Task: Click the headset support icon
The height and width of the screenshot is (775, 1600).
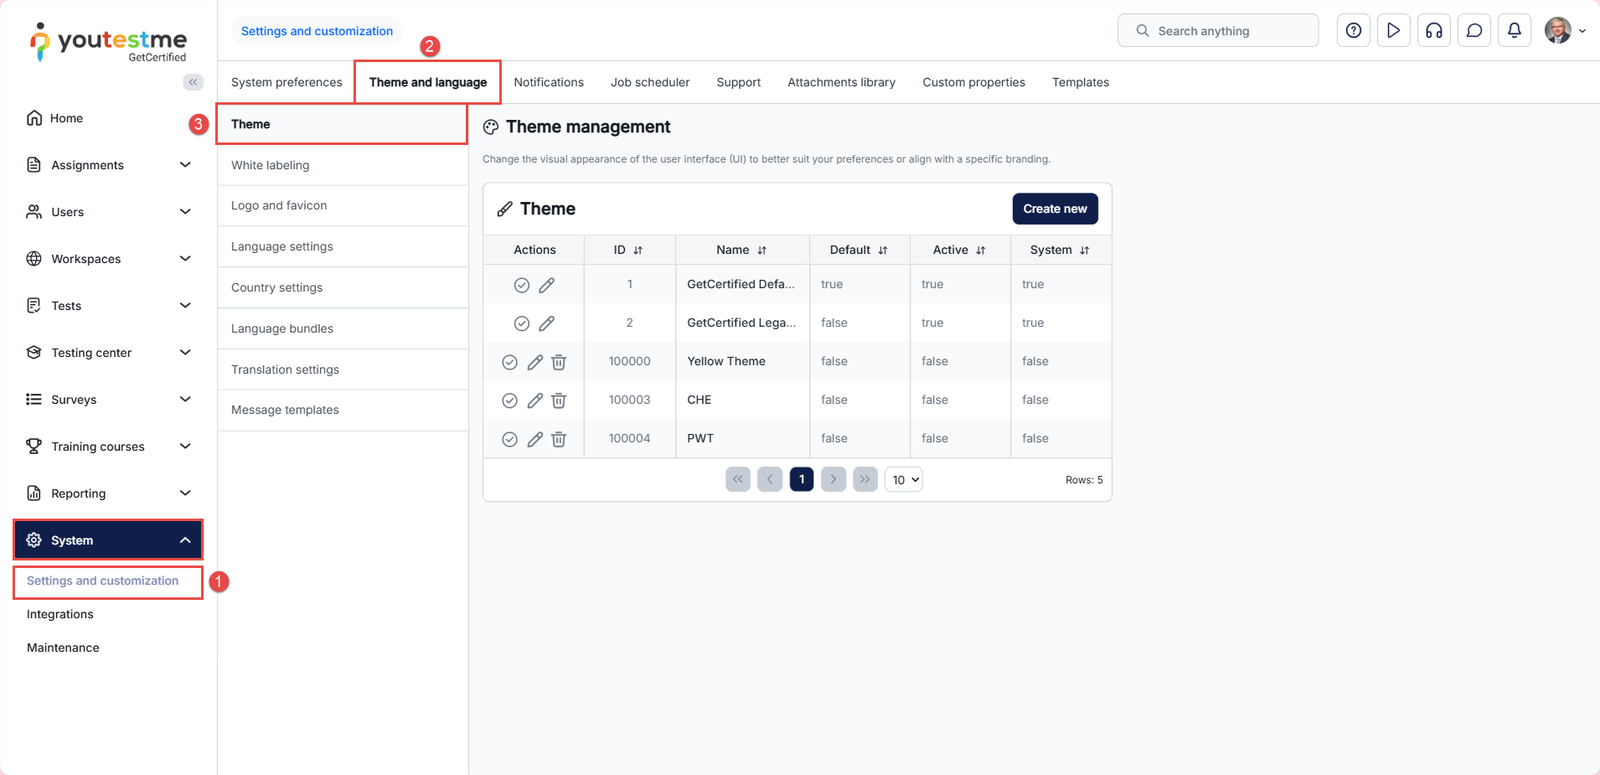Action: 1434,31
